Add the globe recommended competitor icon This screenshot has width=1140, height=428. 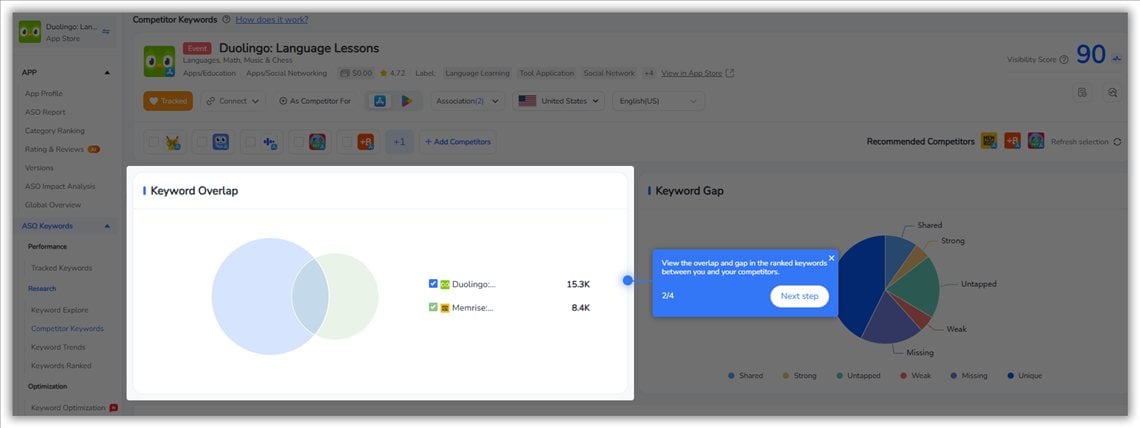pyautogui.click(x=1036, y=141)
